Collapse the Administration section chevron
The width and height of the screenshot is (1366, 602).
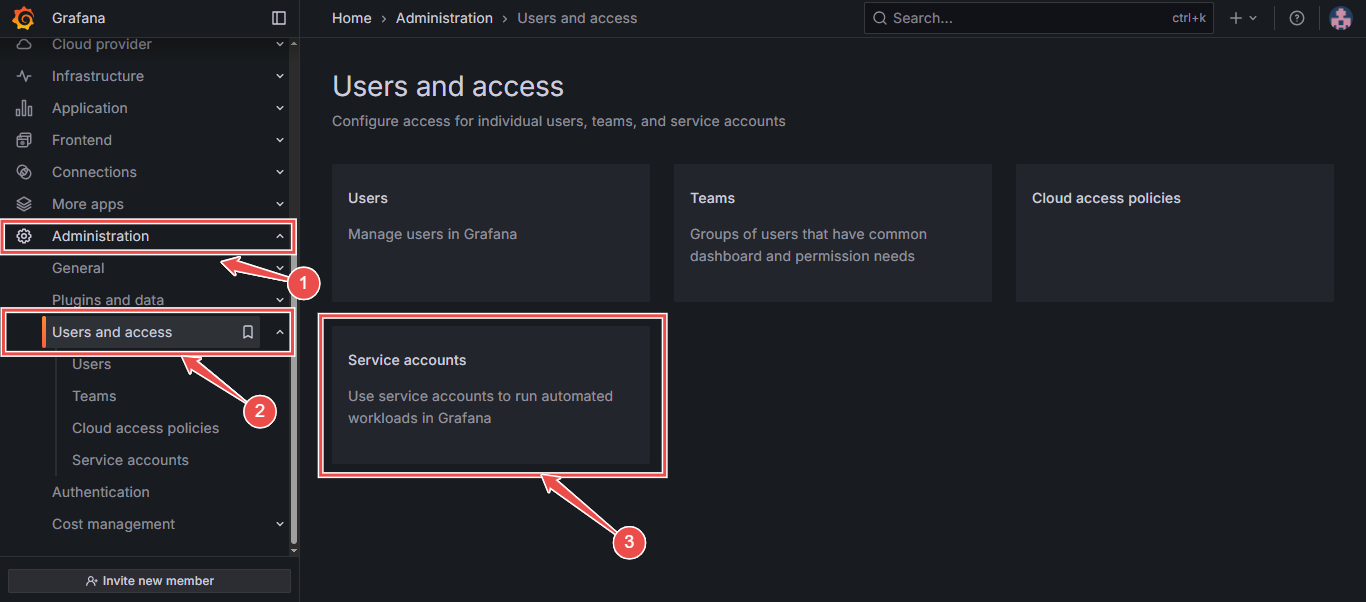point(279,236)
